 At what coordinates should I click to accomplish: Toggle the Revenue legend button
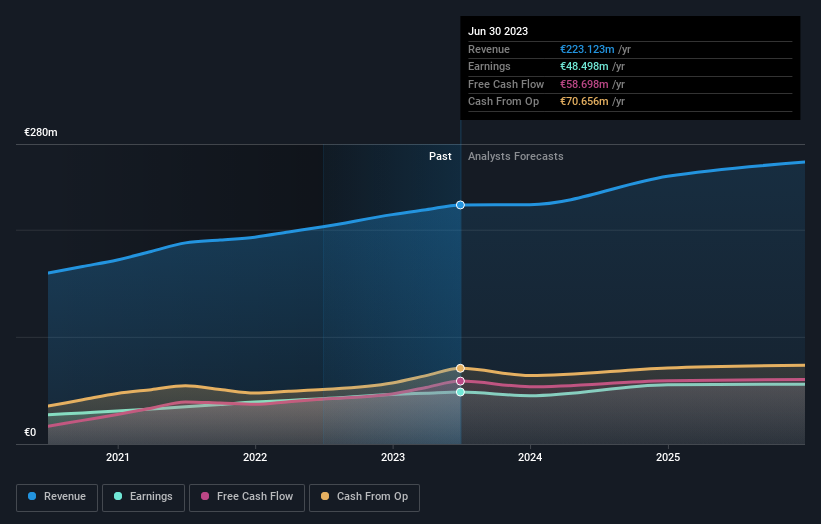pyautogui.click(x=57, y=497)
